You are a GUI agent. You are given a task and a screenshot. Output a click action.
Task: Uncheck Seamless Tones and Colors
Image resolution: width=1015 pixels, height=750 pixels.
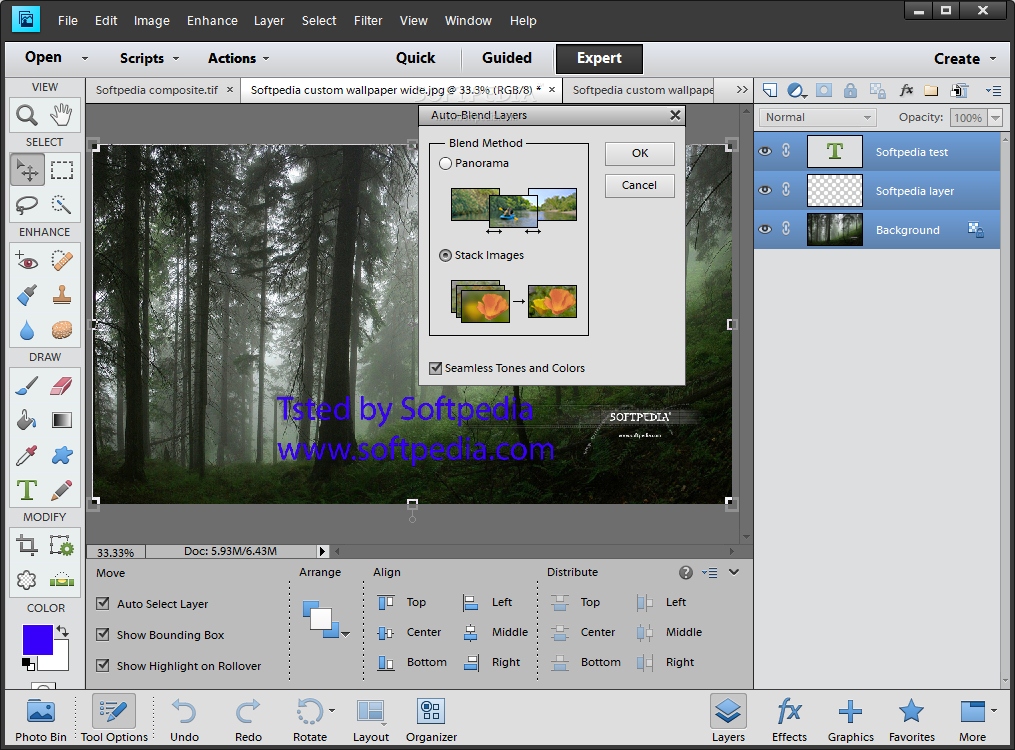(x=436, y=368)
